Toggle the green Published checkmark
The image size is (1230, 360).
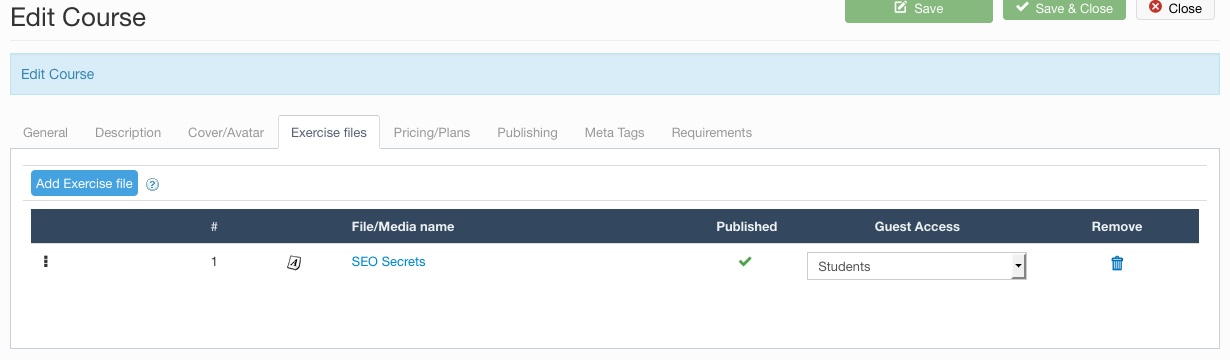[x=745, y=262]
